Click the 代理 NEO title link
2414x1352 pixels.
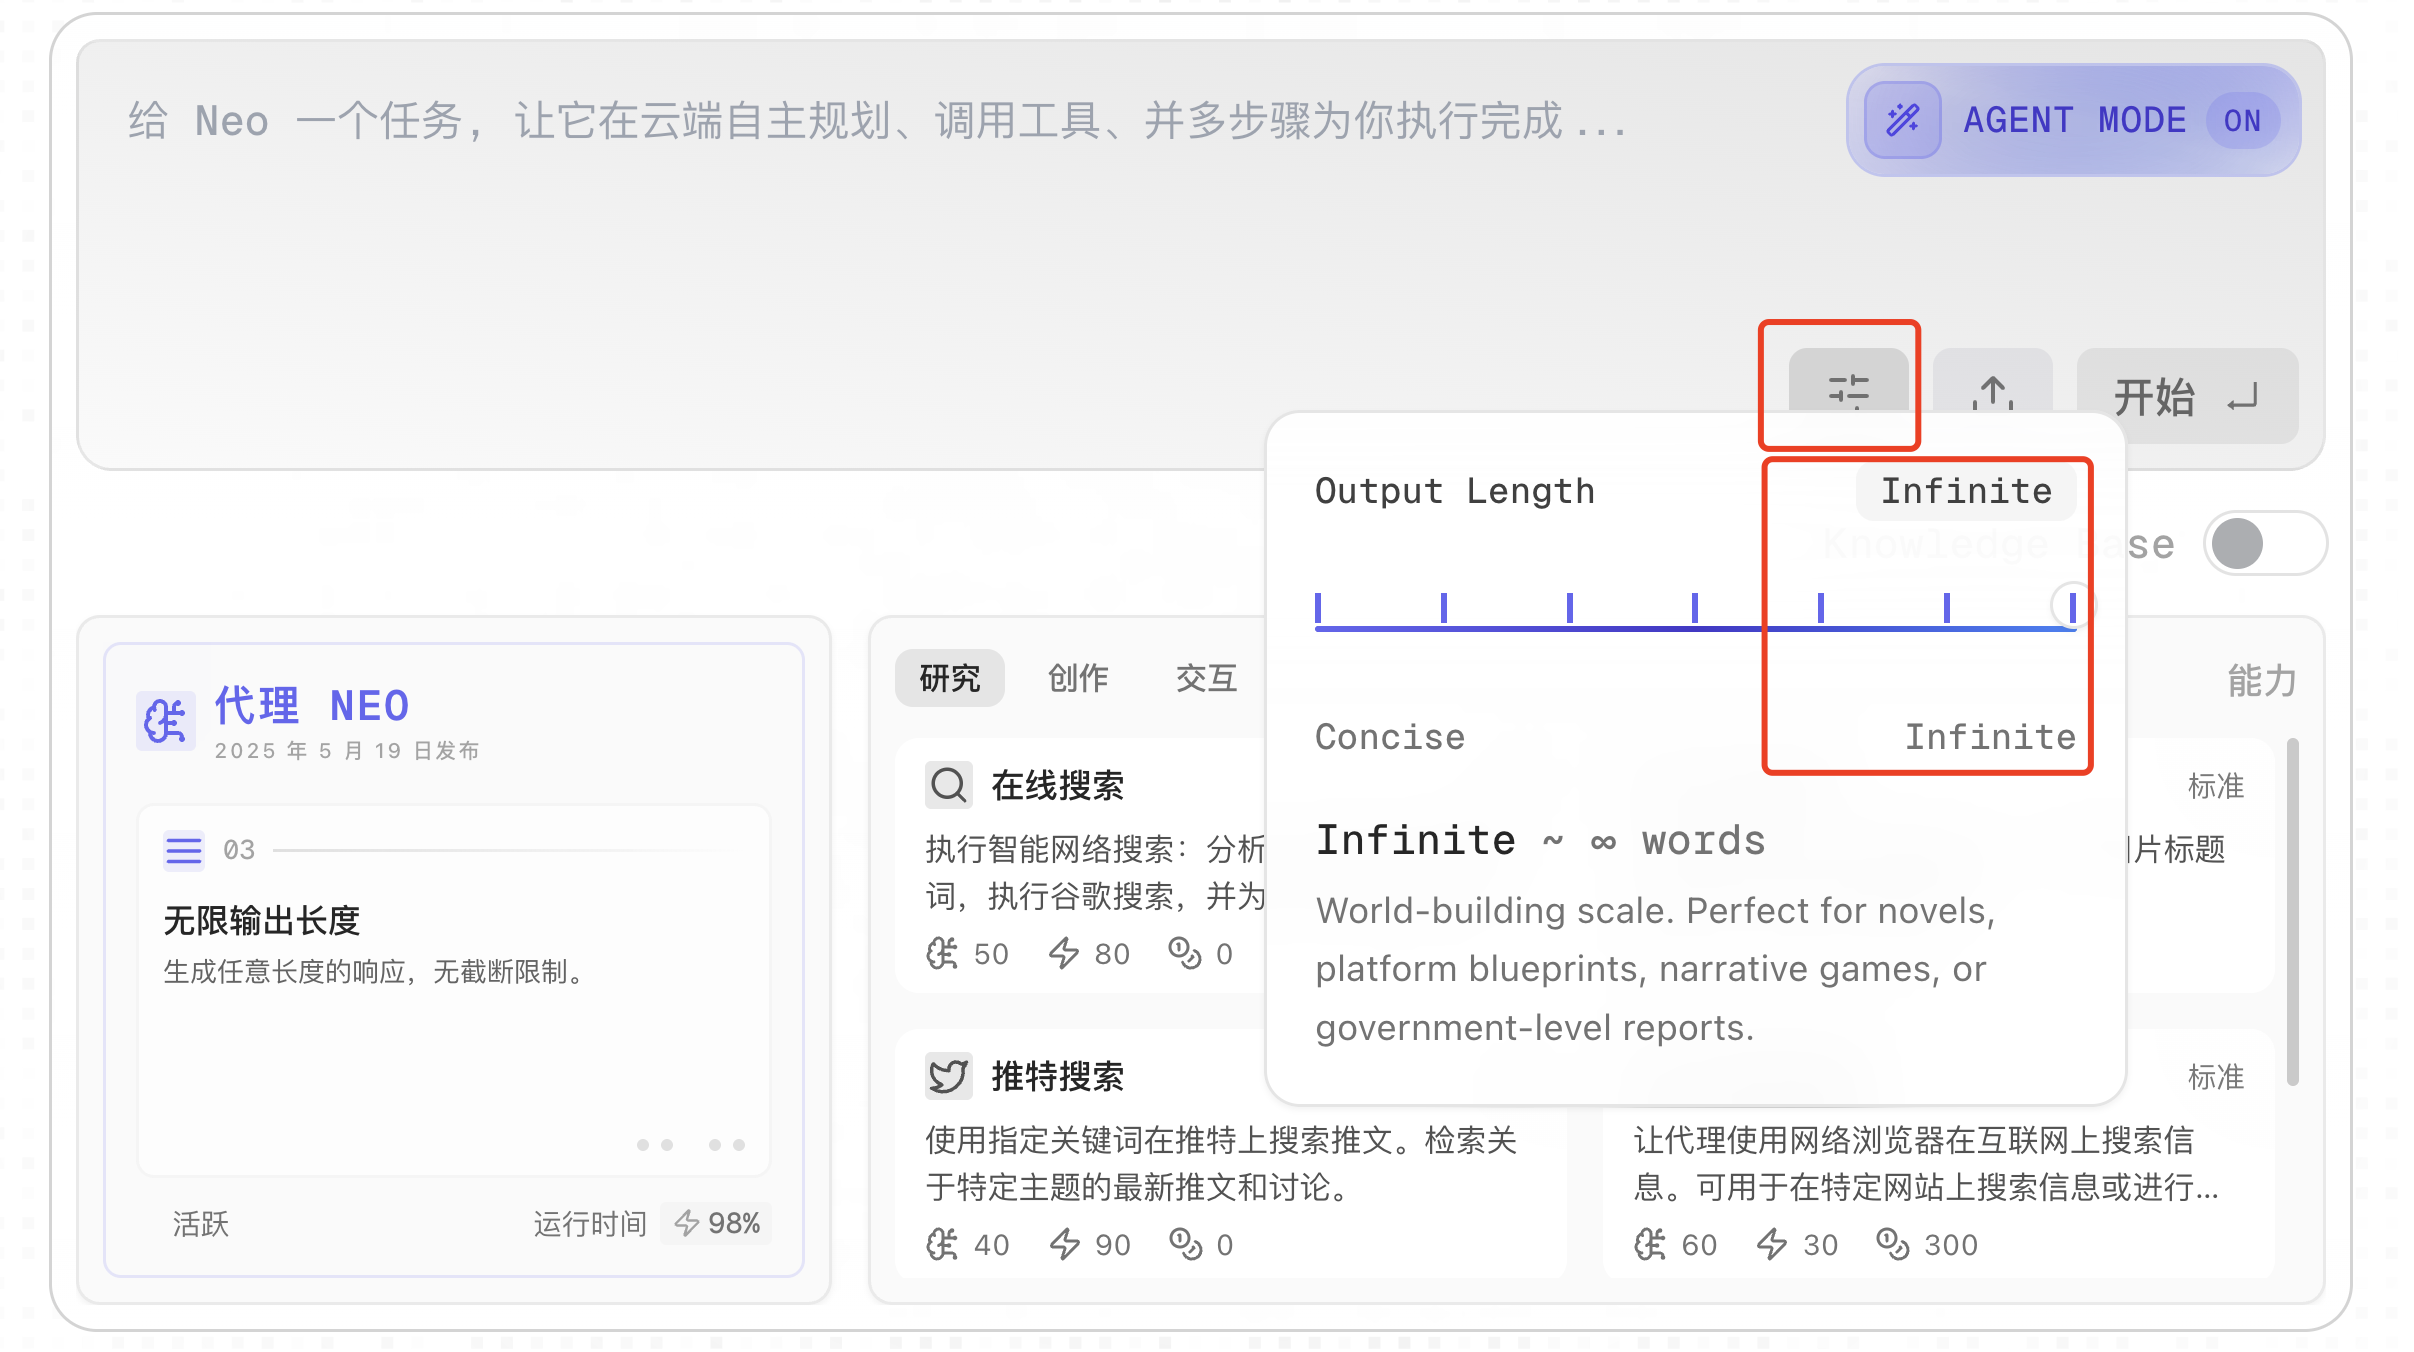pos(312,706)
